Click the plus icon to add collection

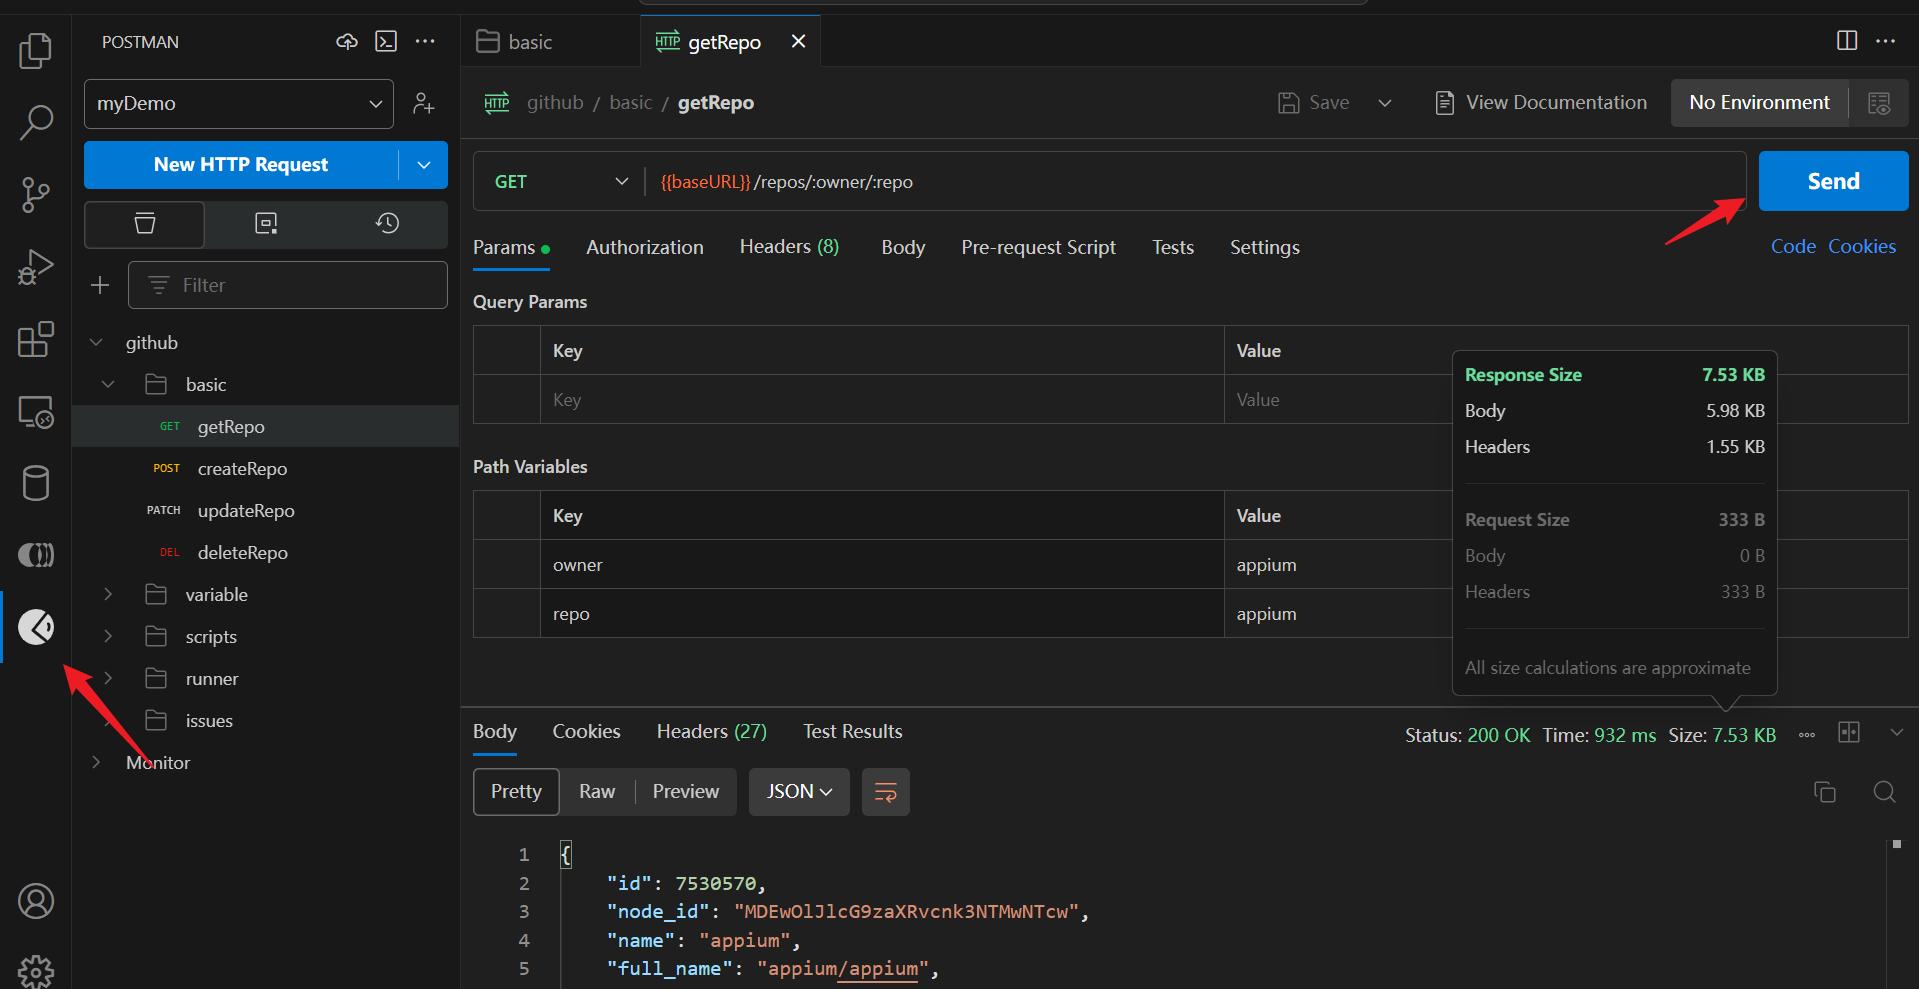pyautogui.click(x=100, y=285)
